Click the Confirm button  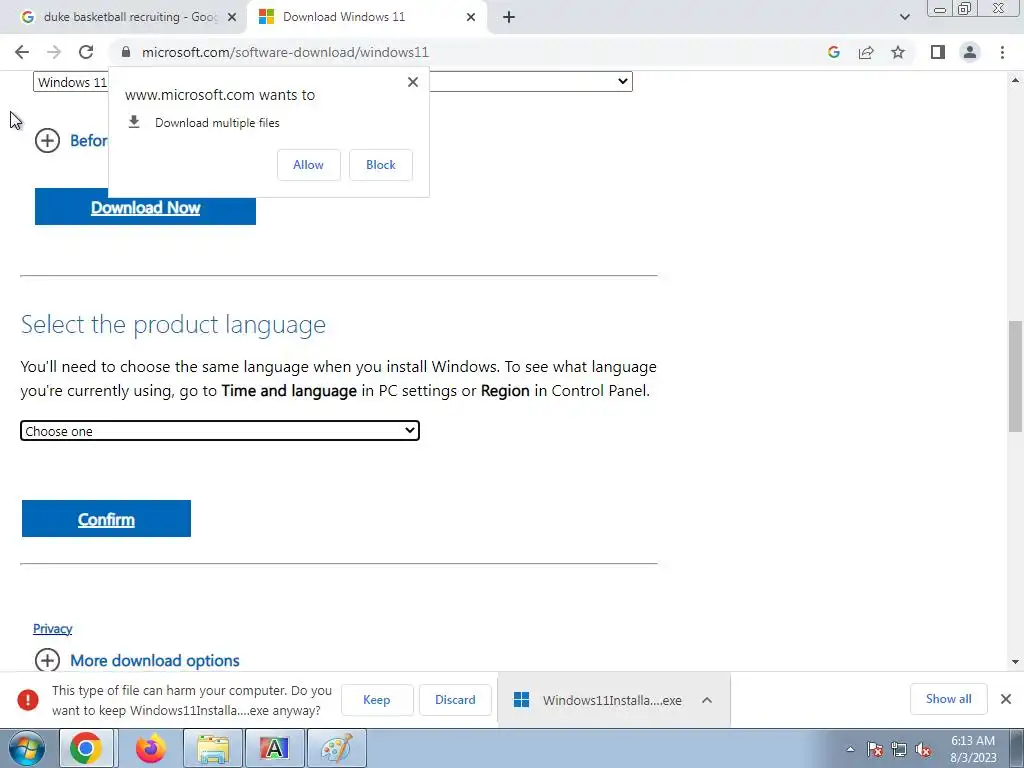tap(106, 519)
